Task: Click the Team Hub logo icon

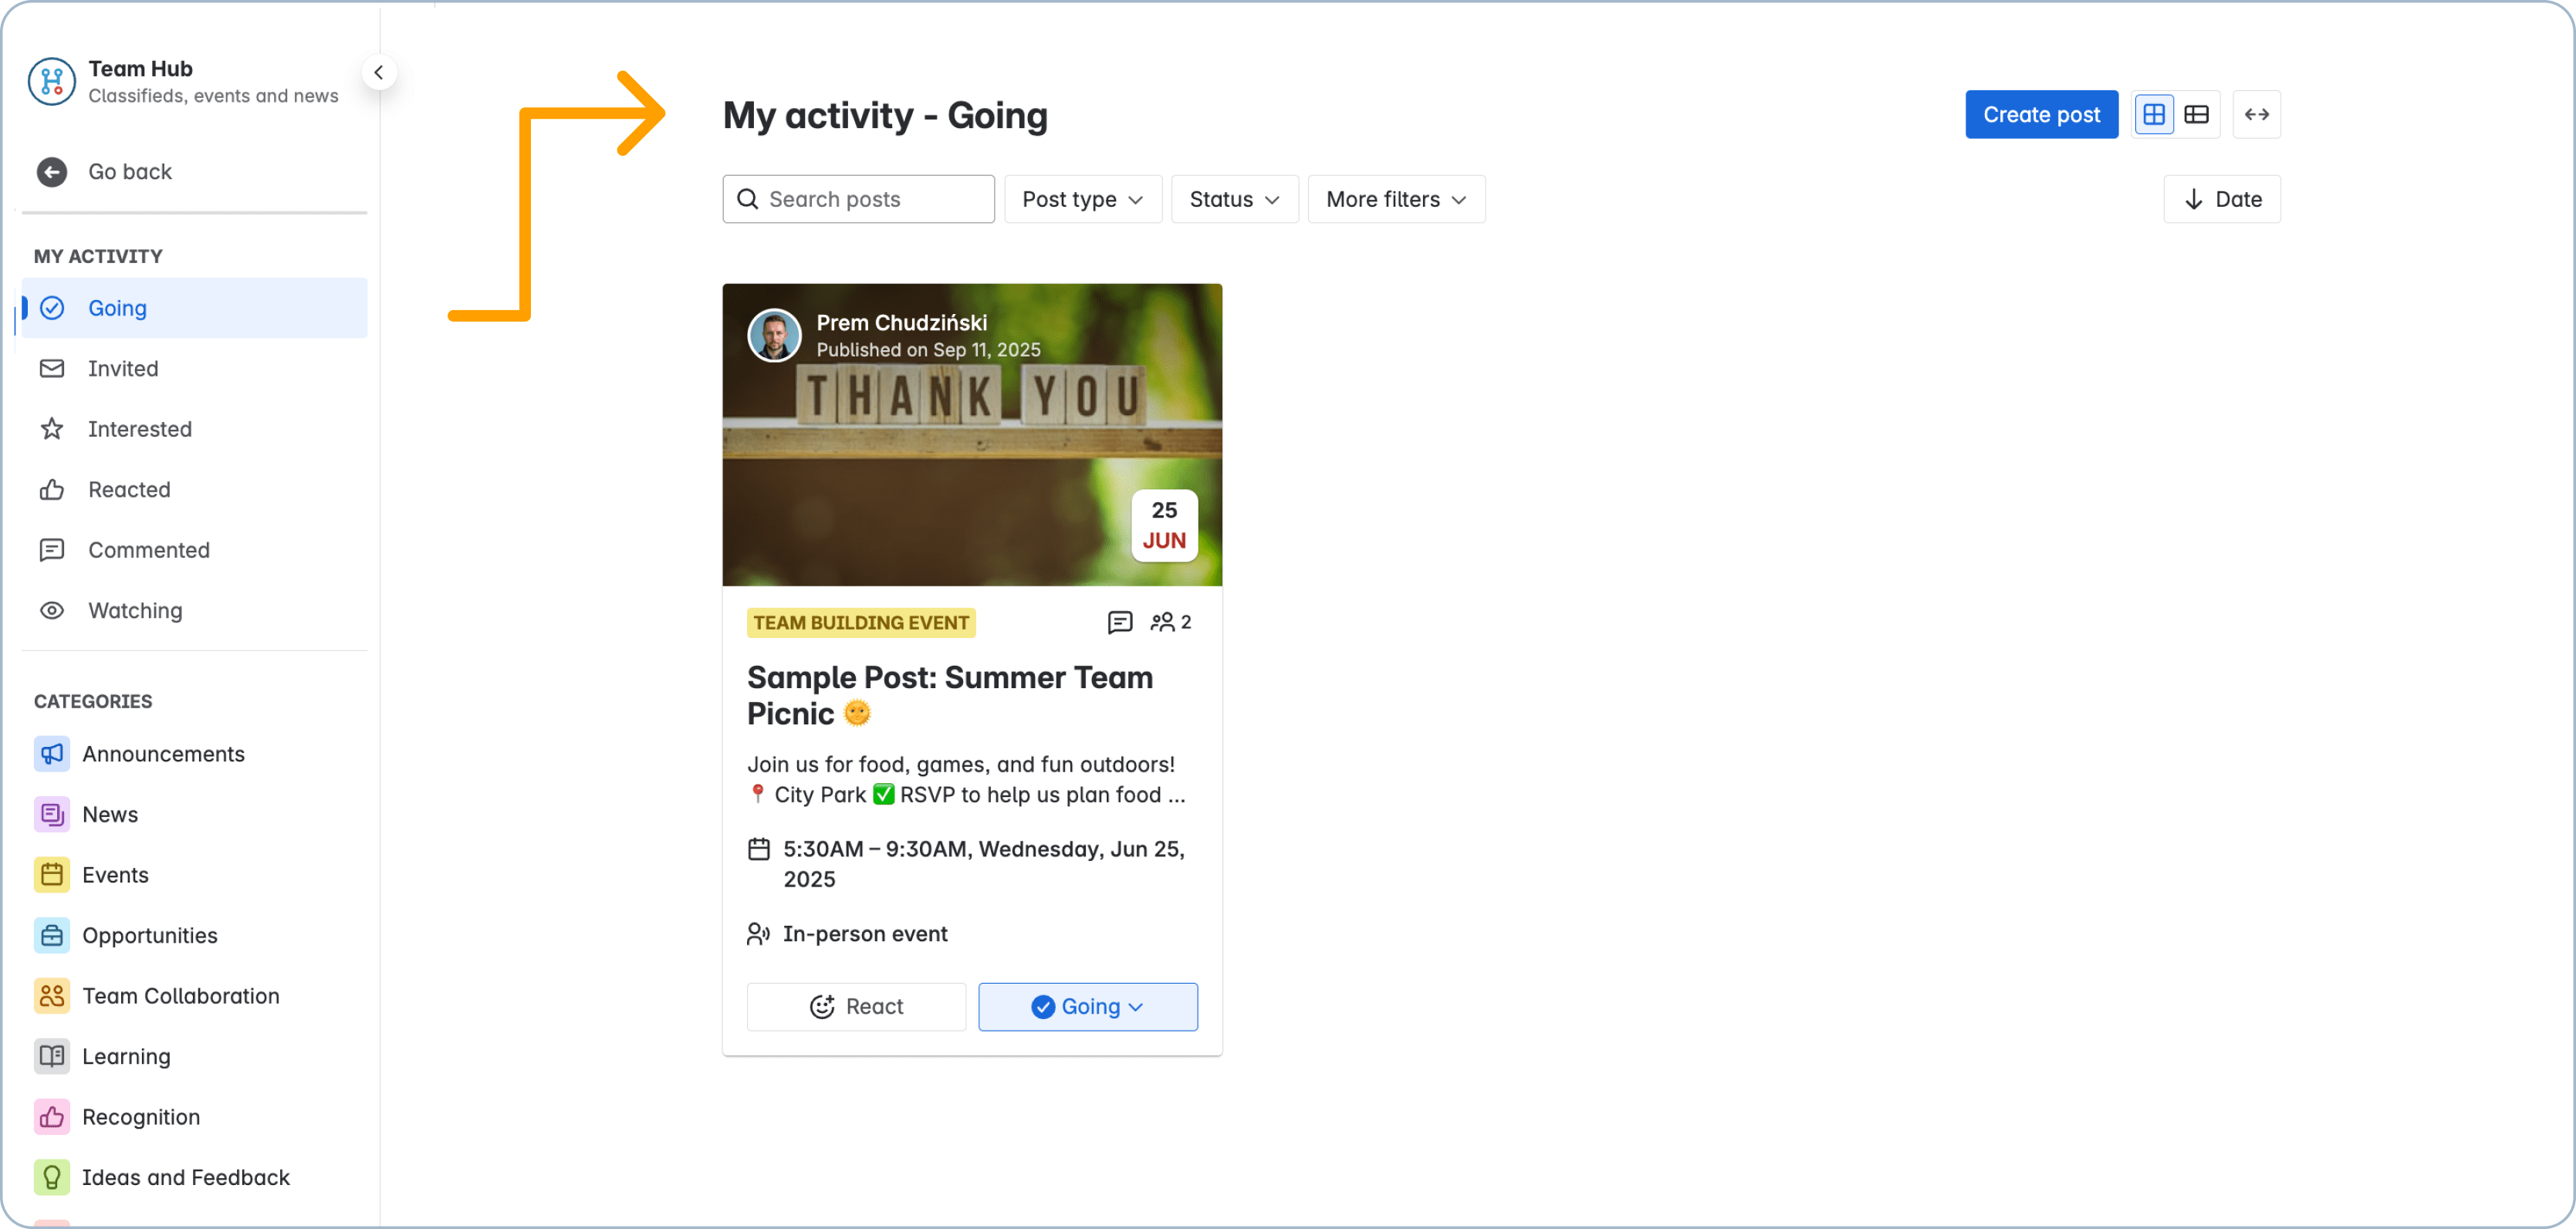Action: (x=52, y=81)
